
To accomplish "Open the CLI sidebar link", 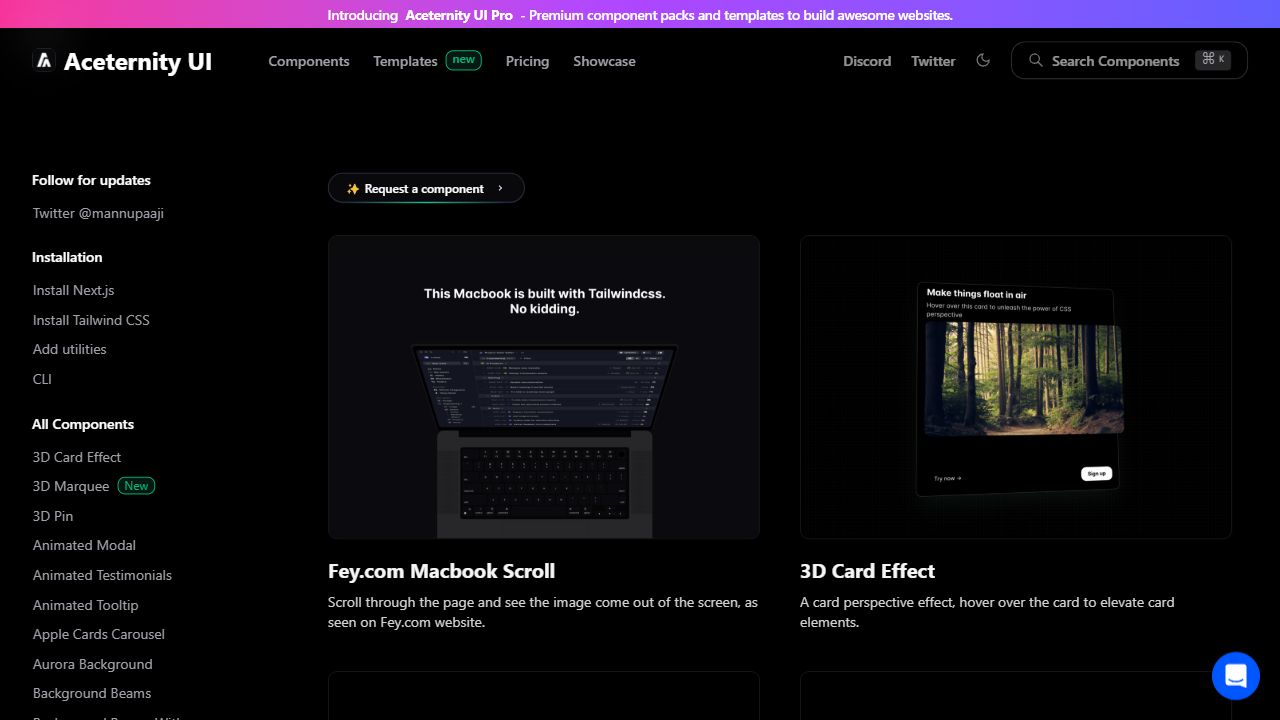I will point(42,379).
